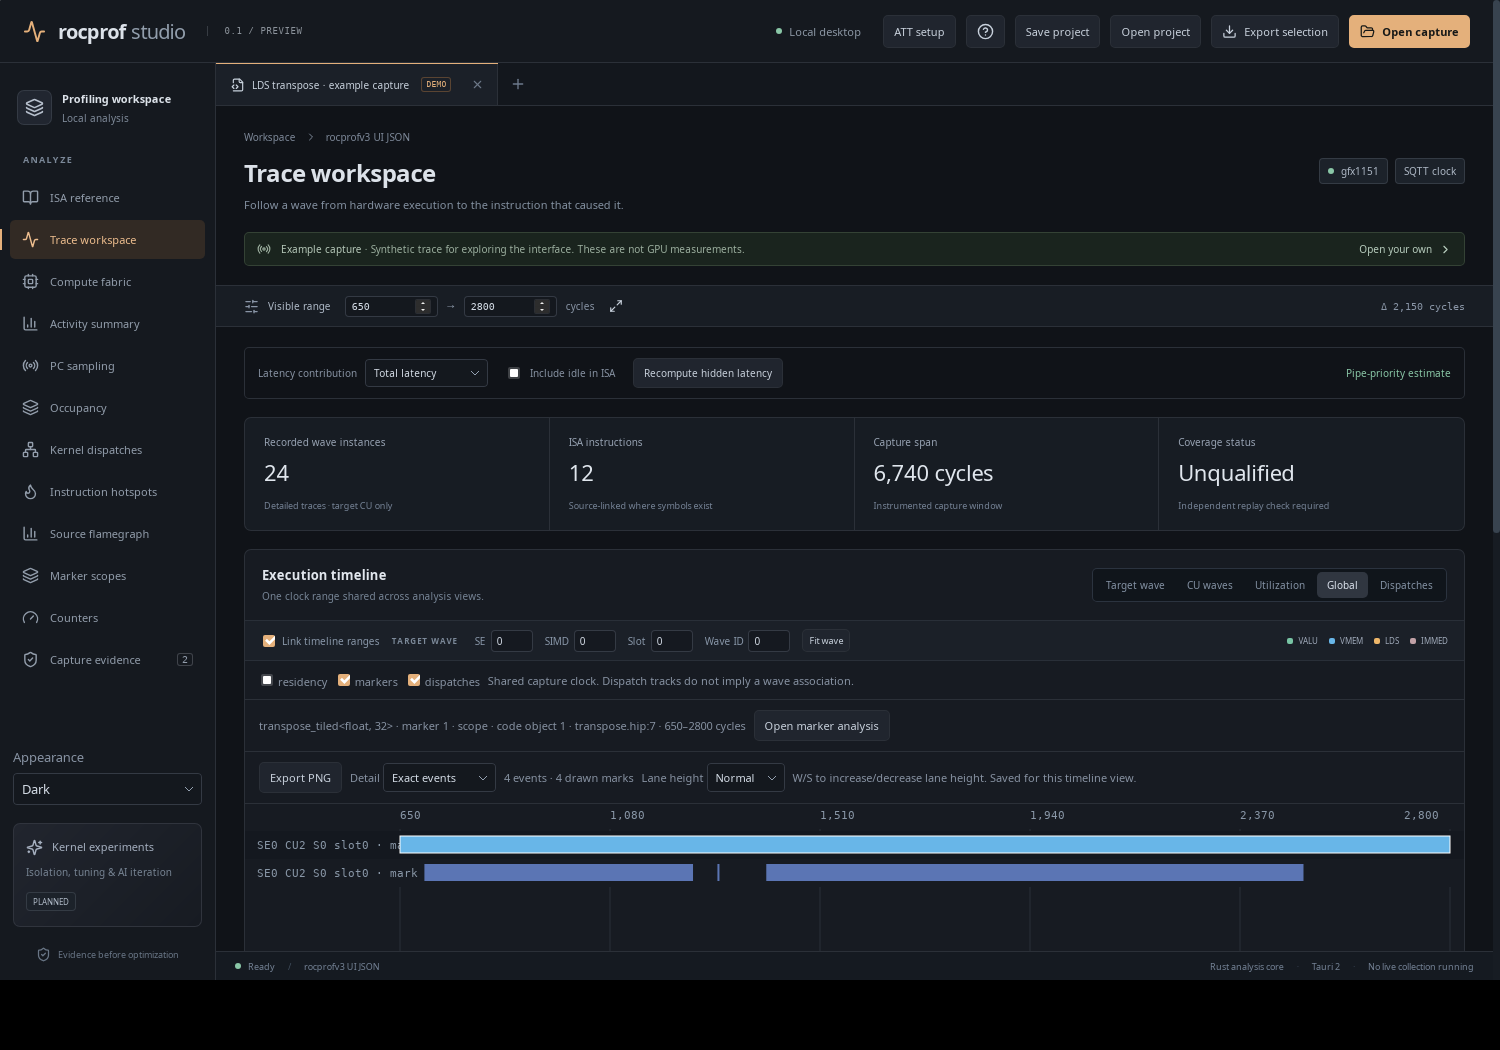Click the expand visible range arrows icon
Viewport: 1500px width, 1050px height.
pyautogui.click(x=616, y=306)
